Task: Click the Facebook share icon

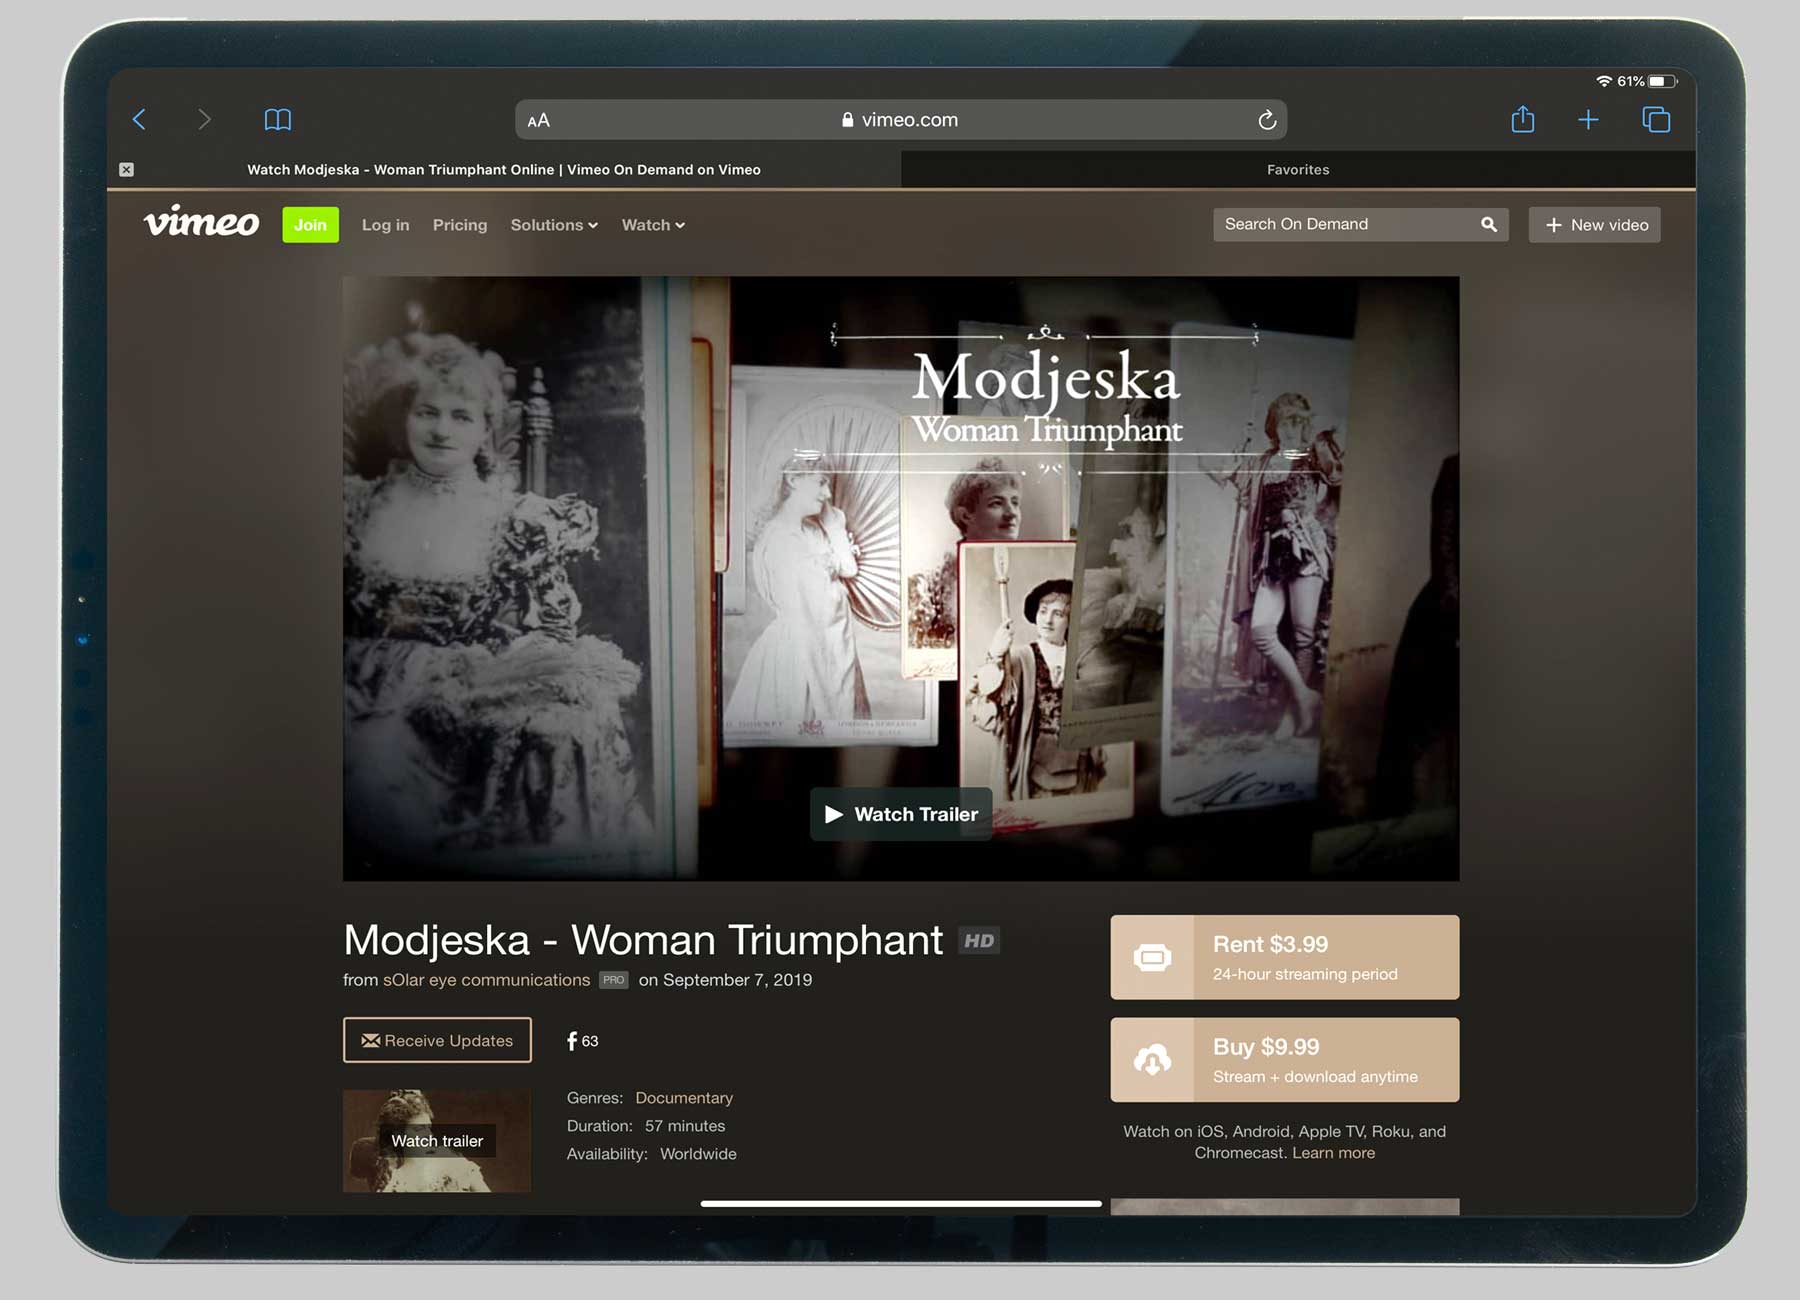Action: click(x=572, y=1041)
